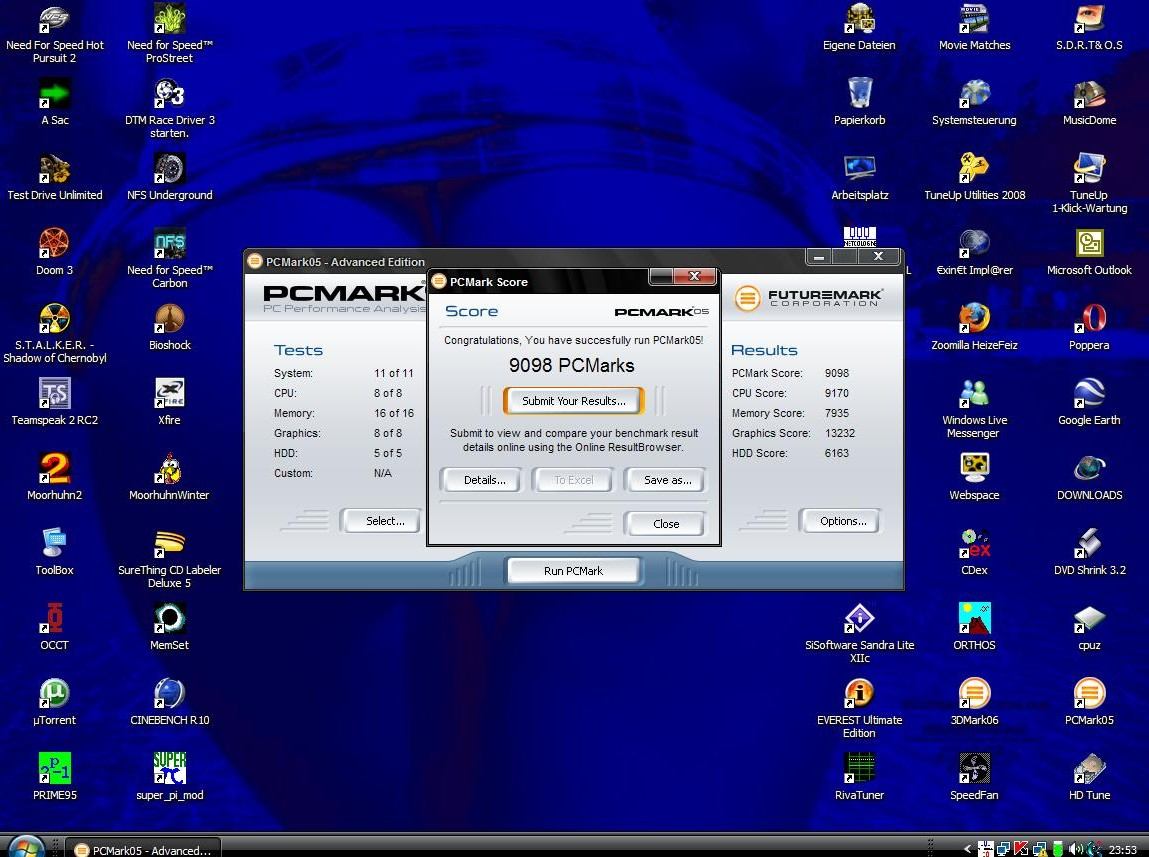This screenshot has height=857, width=1149.
Task: Open S.T.A.L.K.E.R. Shadow of Chernobyl icon
Action: (54, 319)
